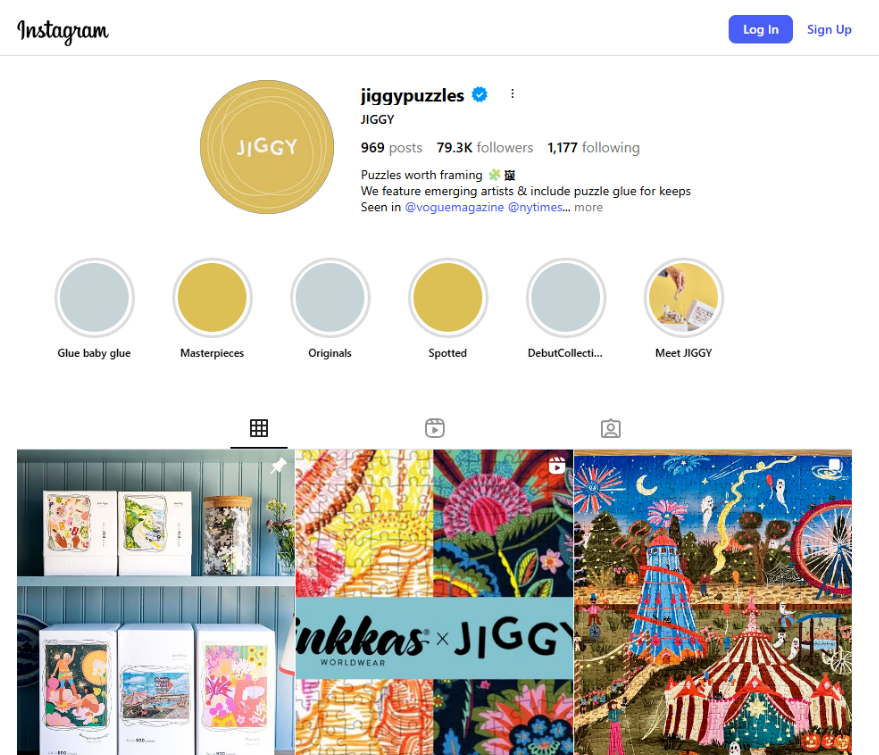Open the pinned puzzle shelf post
The width and height of the screenshot is (879, 755).
click(156, 602)
